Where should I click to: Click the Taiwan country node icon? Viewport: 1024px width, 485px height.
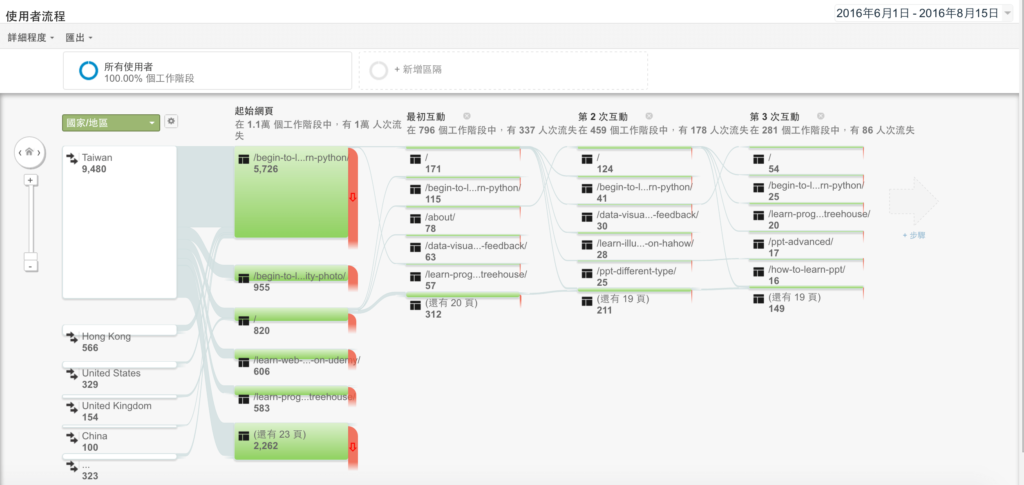72,158
